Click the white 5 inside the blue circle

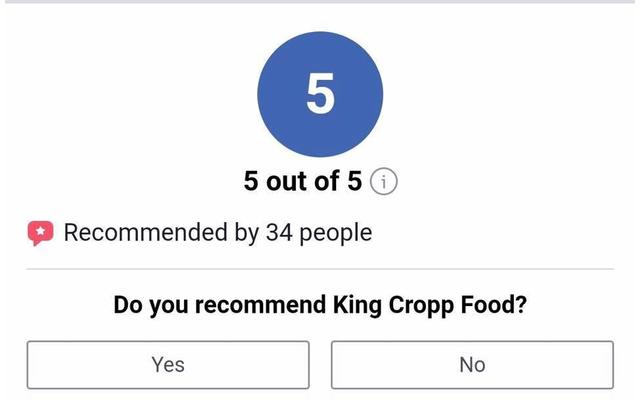pyautogui.click(x=320, y=93)
